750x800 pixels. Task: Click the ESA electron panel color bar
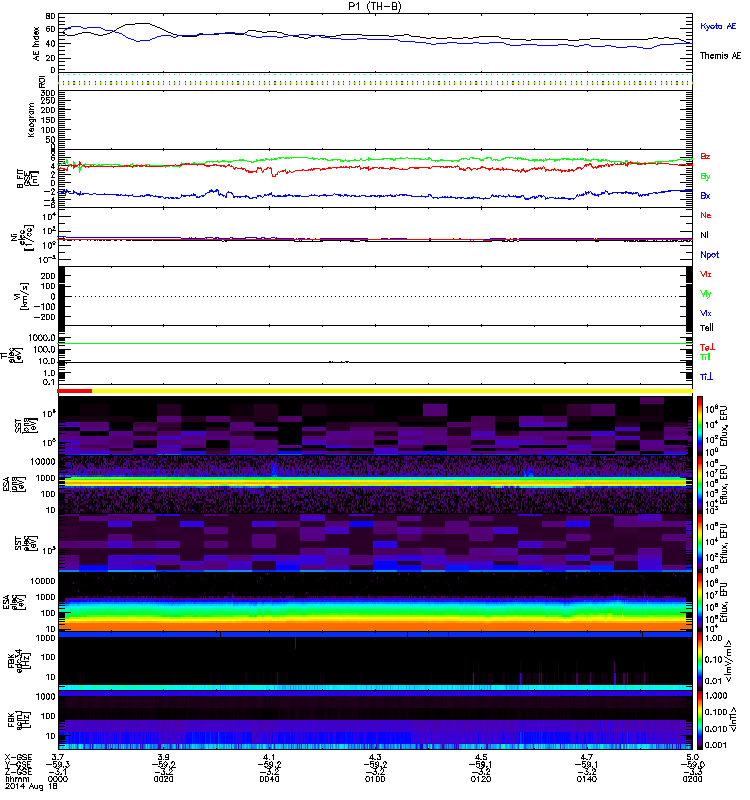700,603
